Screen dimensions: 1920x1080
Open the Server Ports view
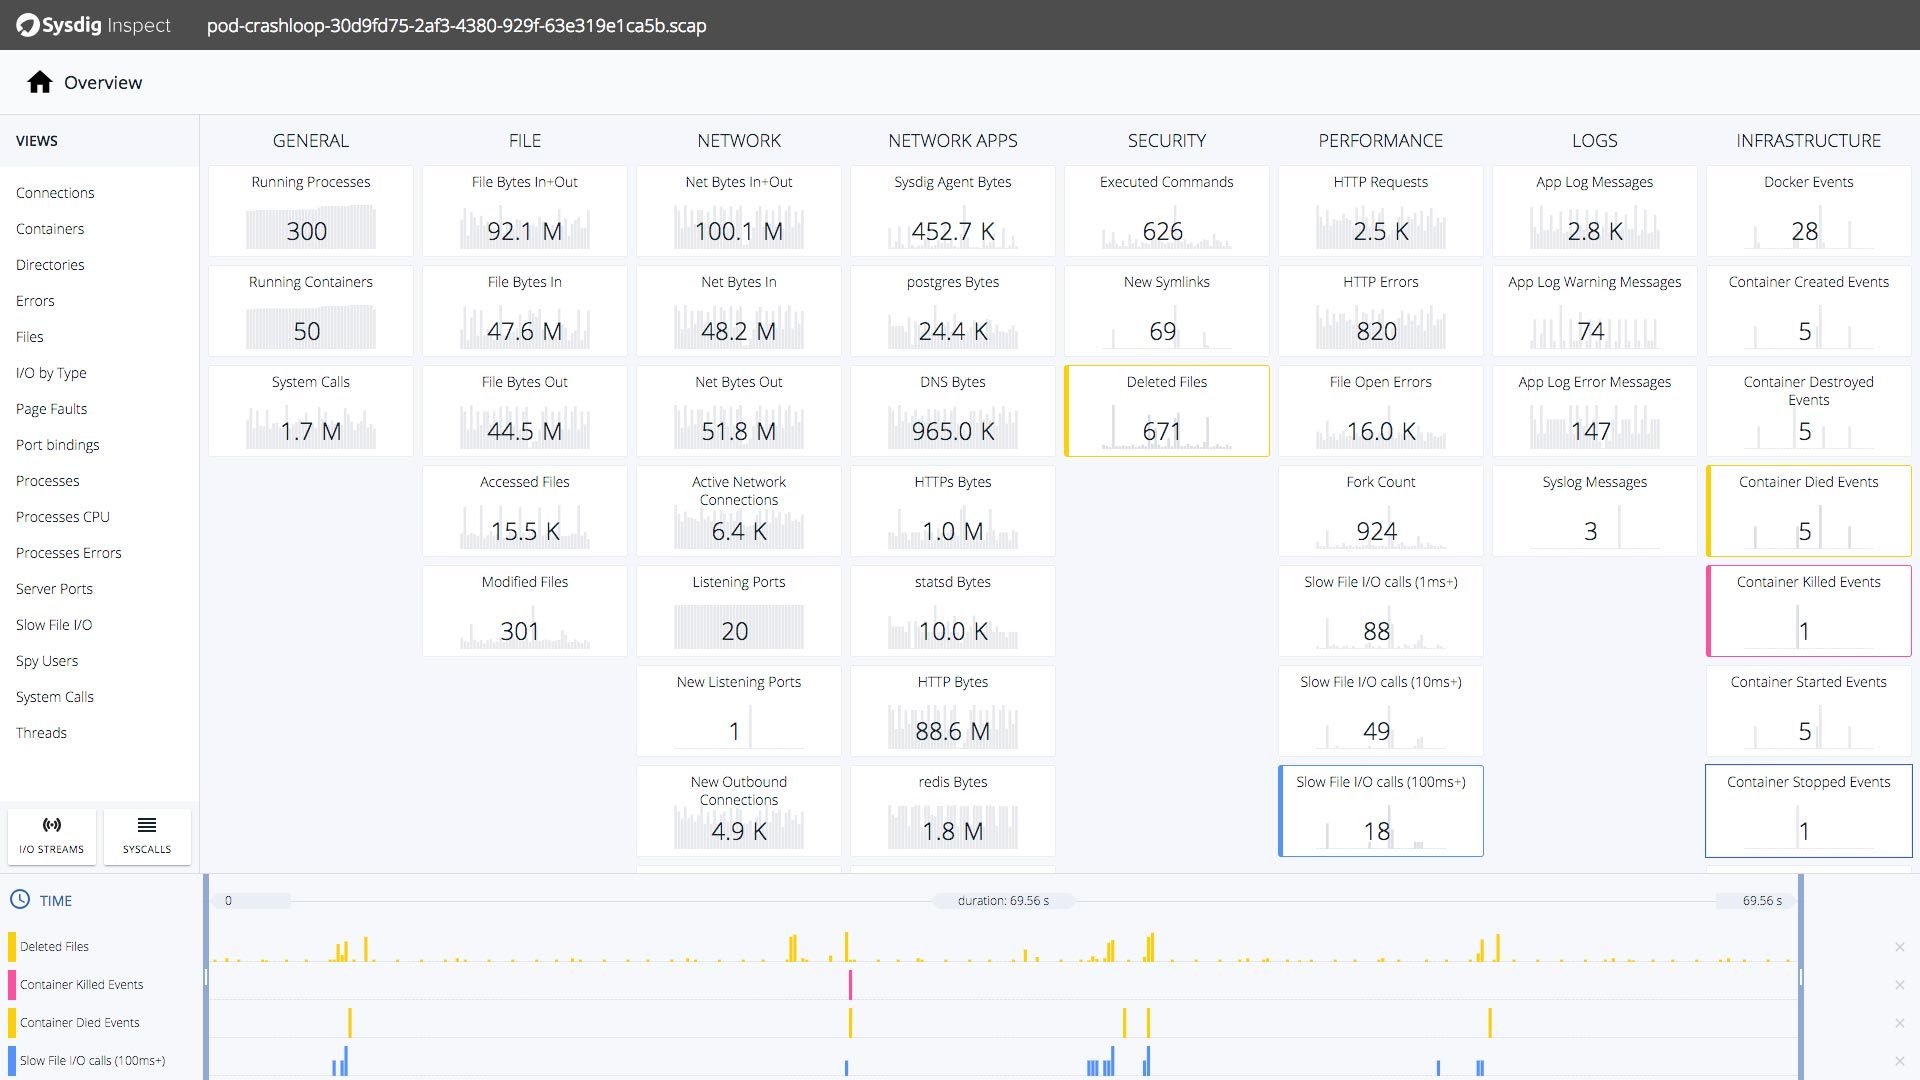coord(54,589)
